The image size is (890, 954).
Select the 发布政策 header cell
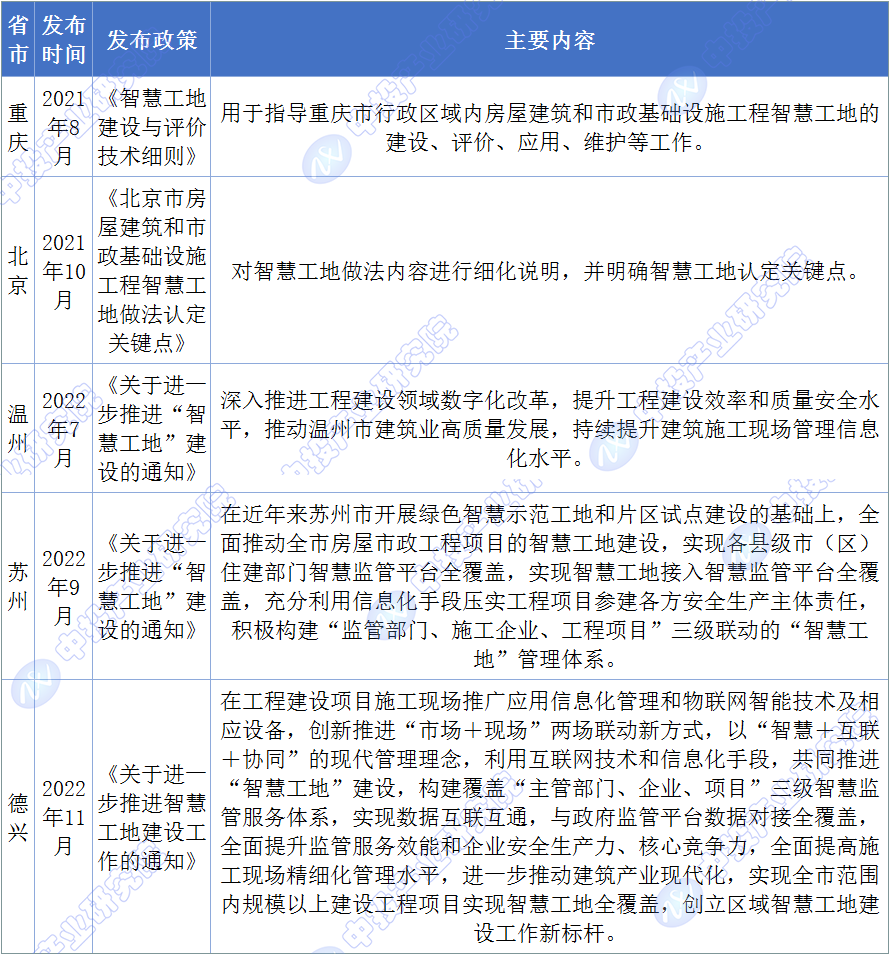(x=152, y=40)
